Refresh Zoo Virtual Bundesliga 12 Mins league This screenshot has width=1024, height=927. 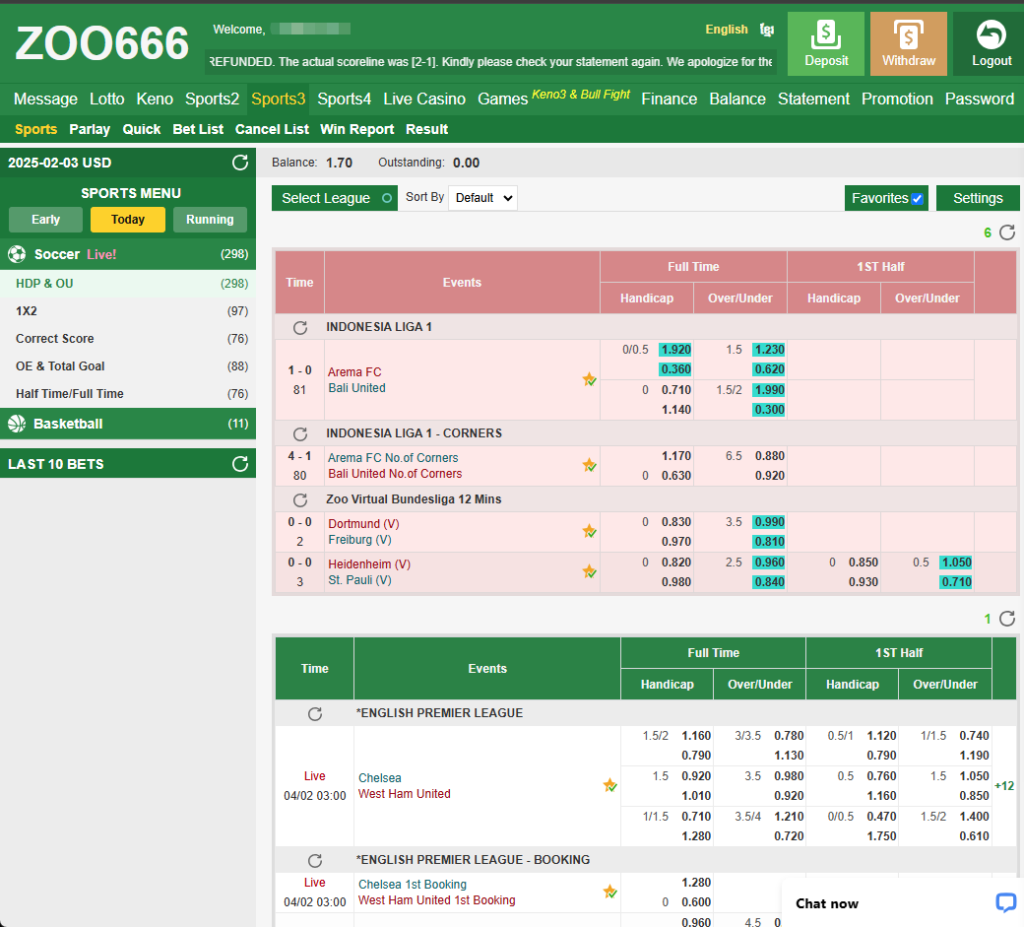point(300,500)
